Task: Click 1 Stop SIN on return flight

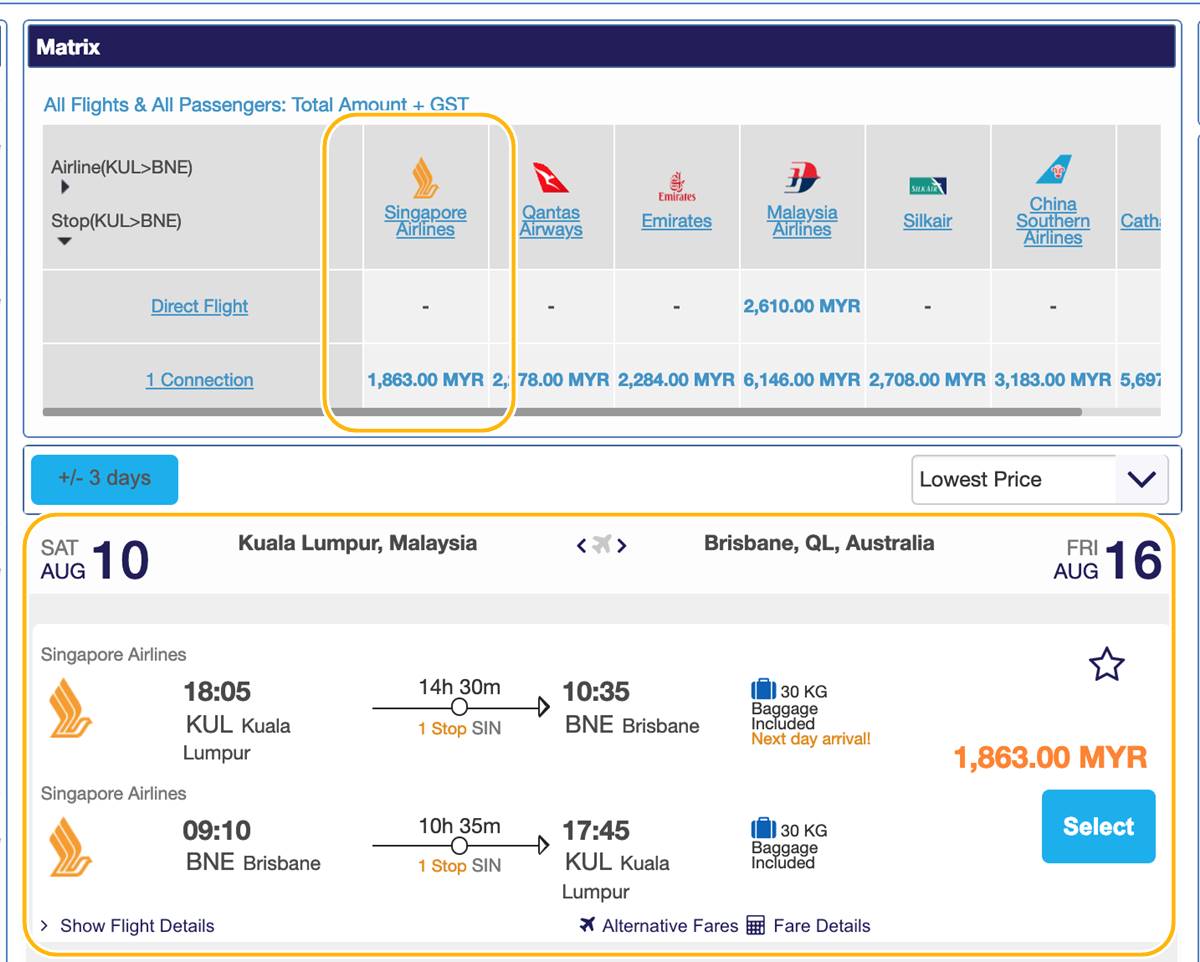Action: [x=459, y=866]
